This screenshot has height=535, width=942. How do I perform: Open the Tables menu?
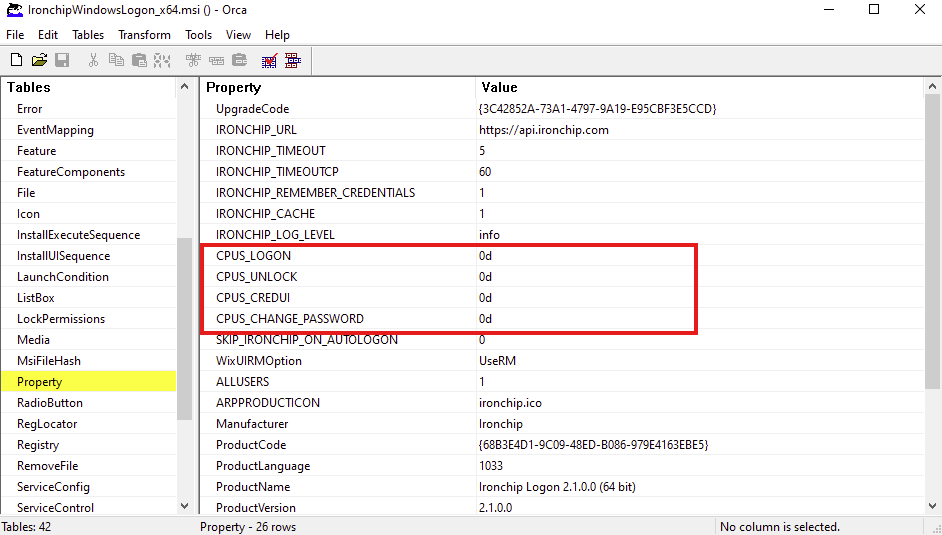[88, 35]
